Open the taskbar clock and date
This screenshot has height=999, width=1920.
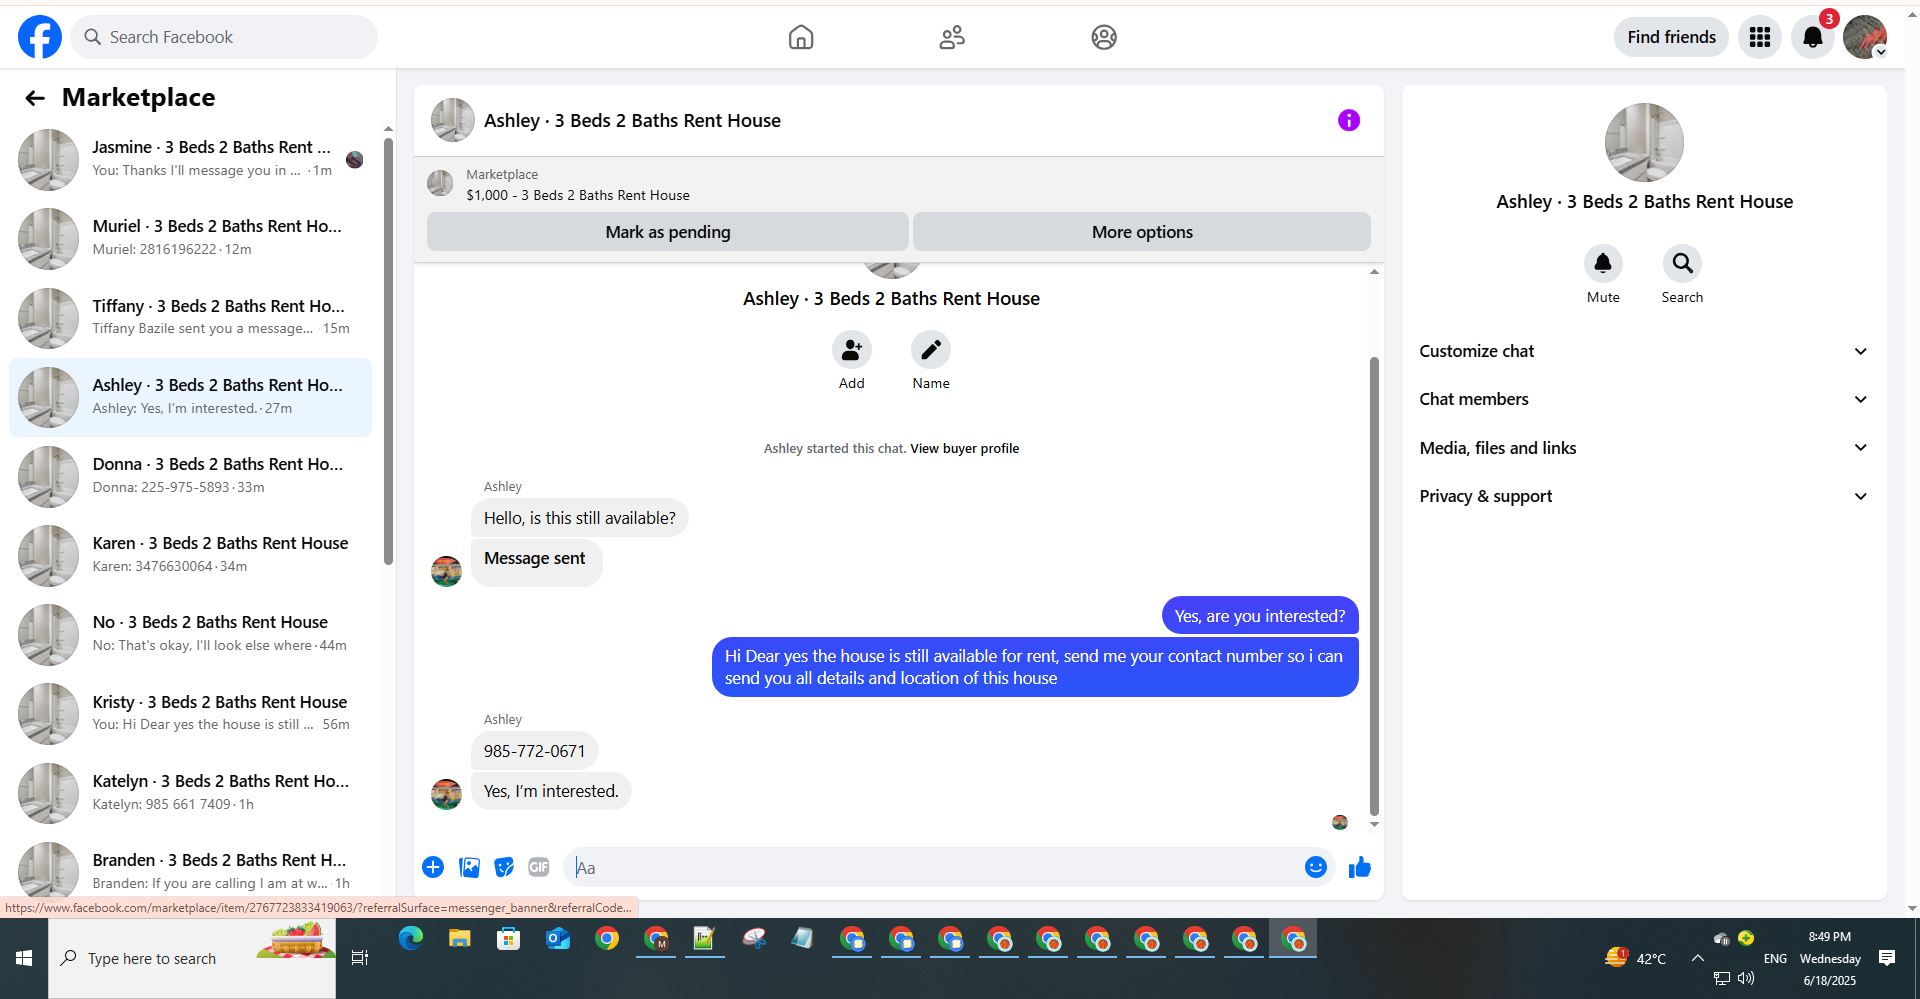pyautogui.click(x=1830, y=958)
